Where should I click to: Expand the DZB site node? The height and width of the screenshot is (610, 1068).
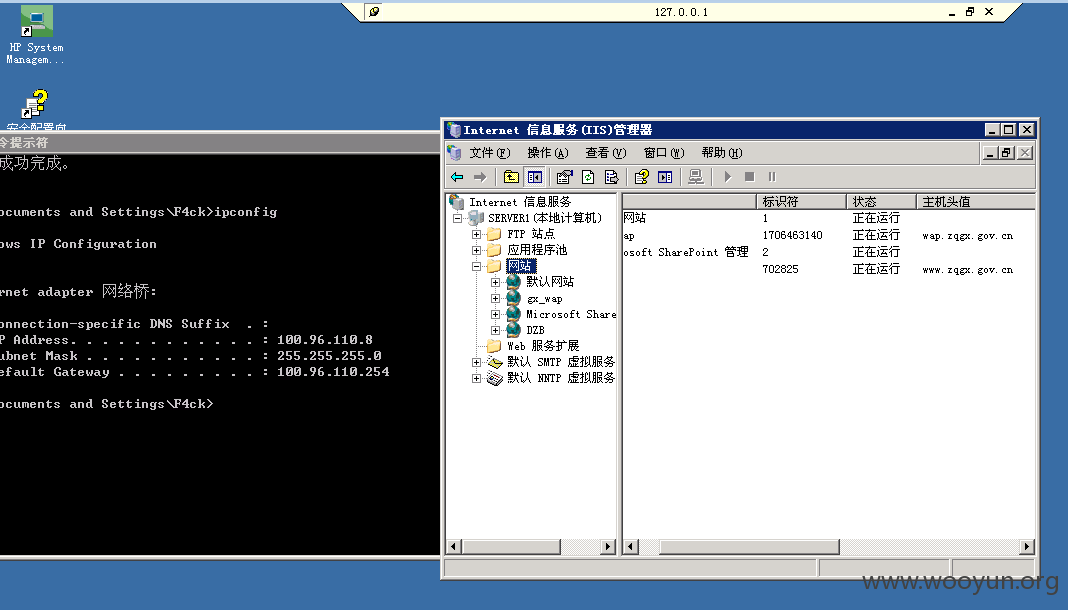(496, 330)
